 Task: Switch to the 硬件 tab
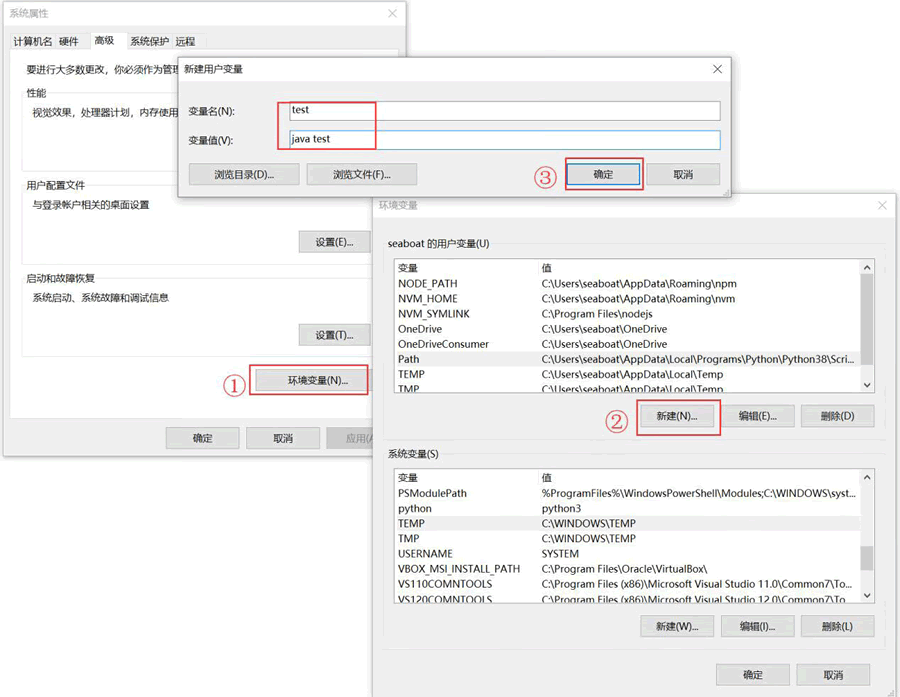point(69,41)
